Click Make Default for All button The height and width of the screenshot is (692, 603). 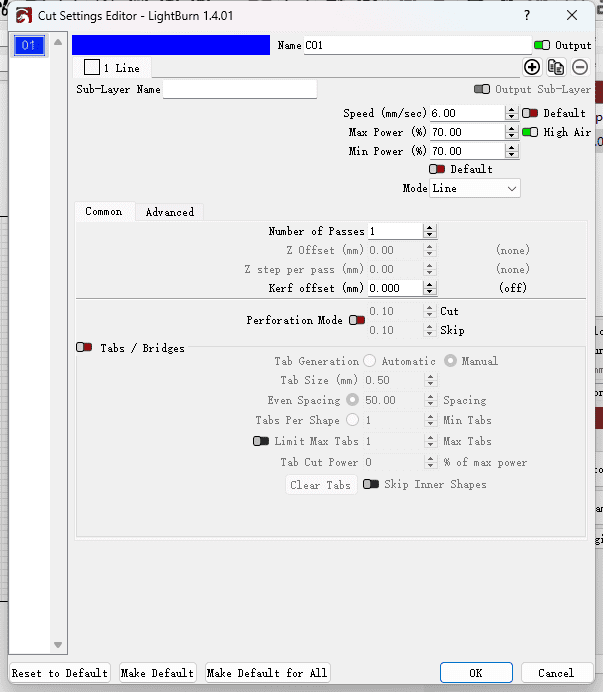[267, 673]
